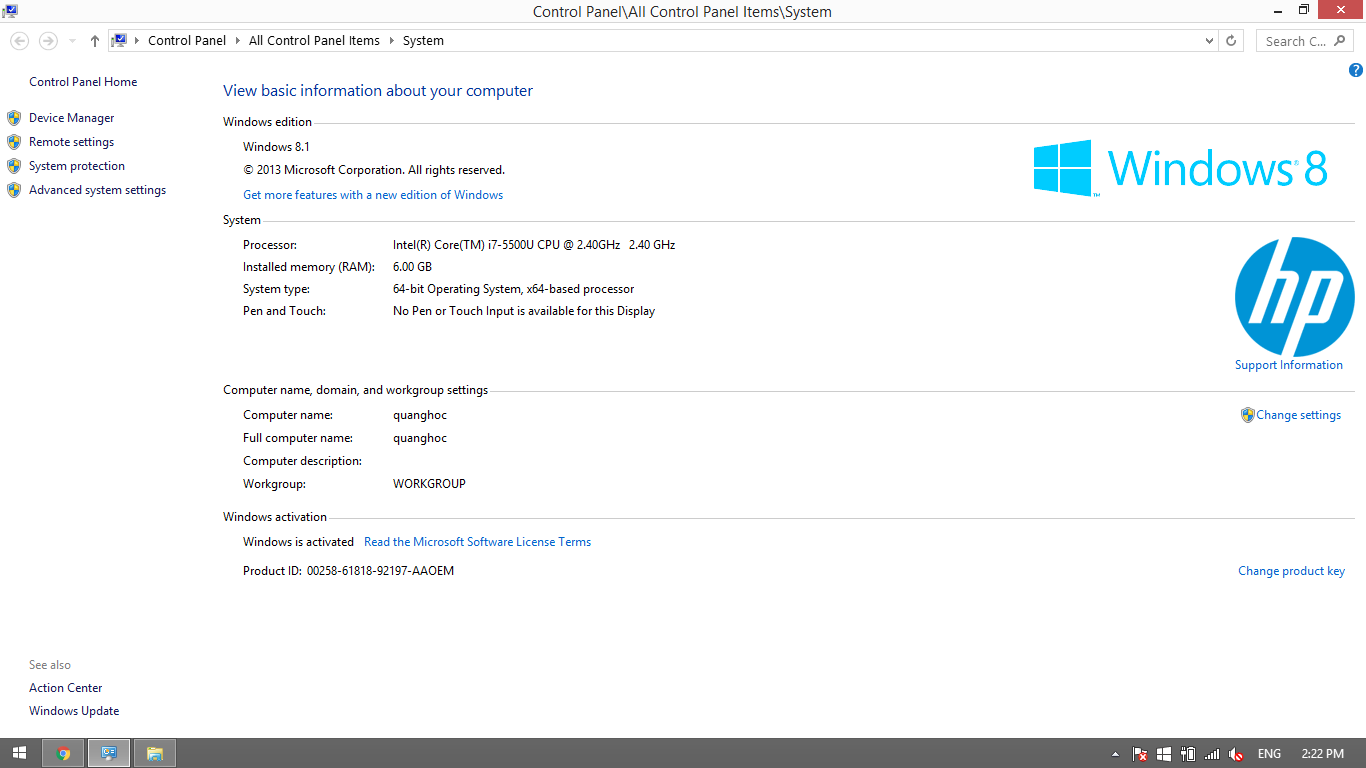Open HP Support Information link
The image size is (1366, 768).
click(1288, 365)
